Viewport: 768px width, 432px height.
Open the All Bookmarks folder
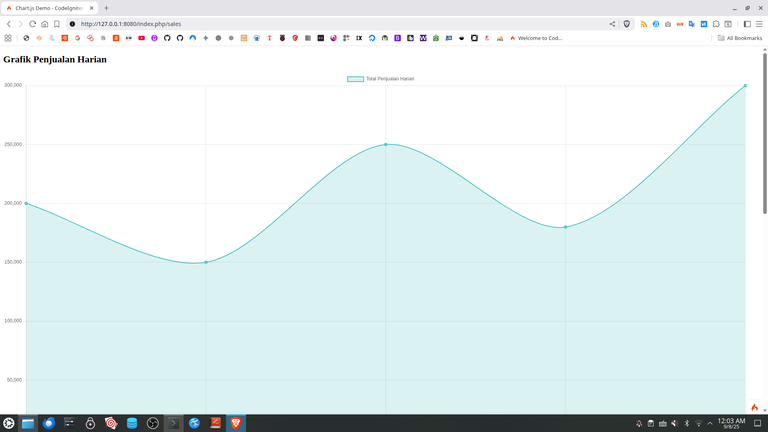[x=740, y=38]
